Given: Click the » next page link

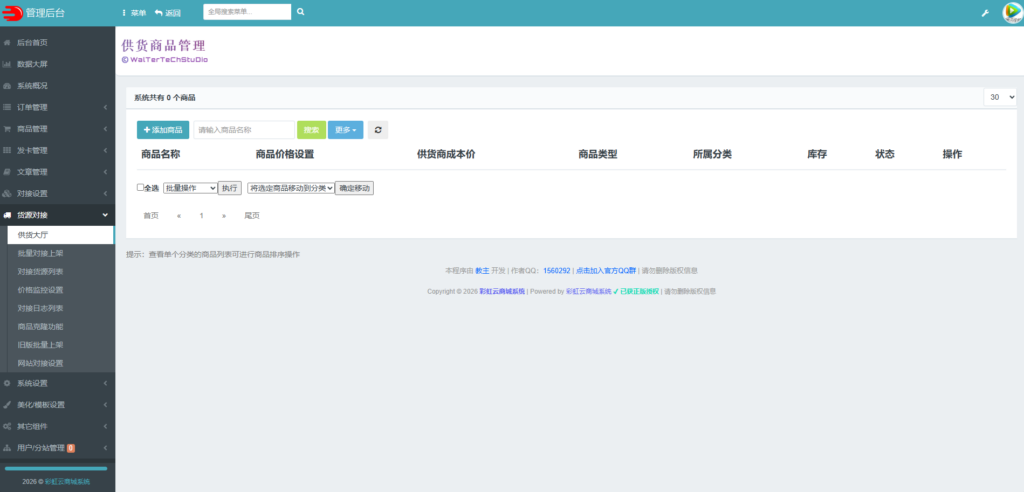Looking at the screenshot, I should [224, 216].
